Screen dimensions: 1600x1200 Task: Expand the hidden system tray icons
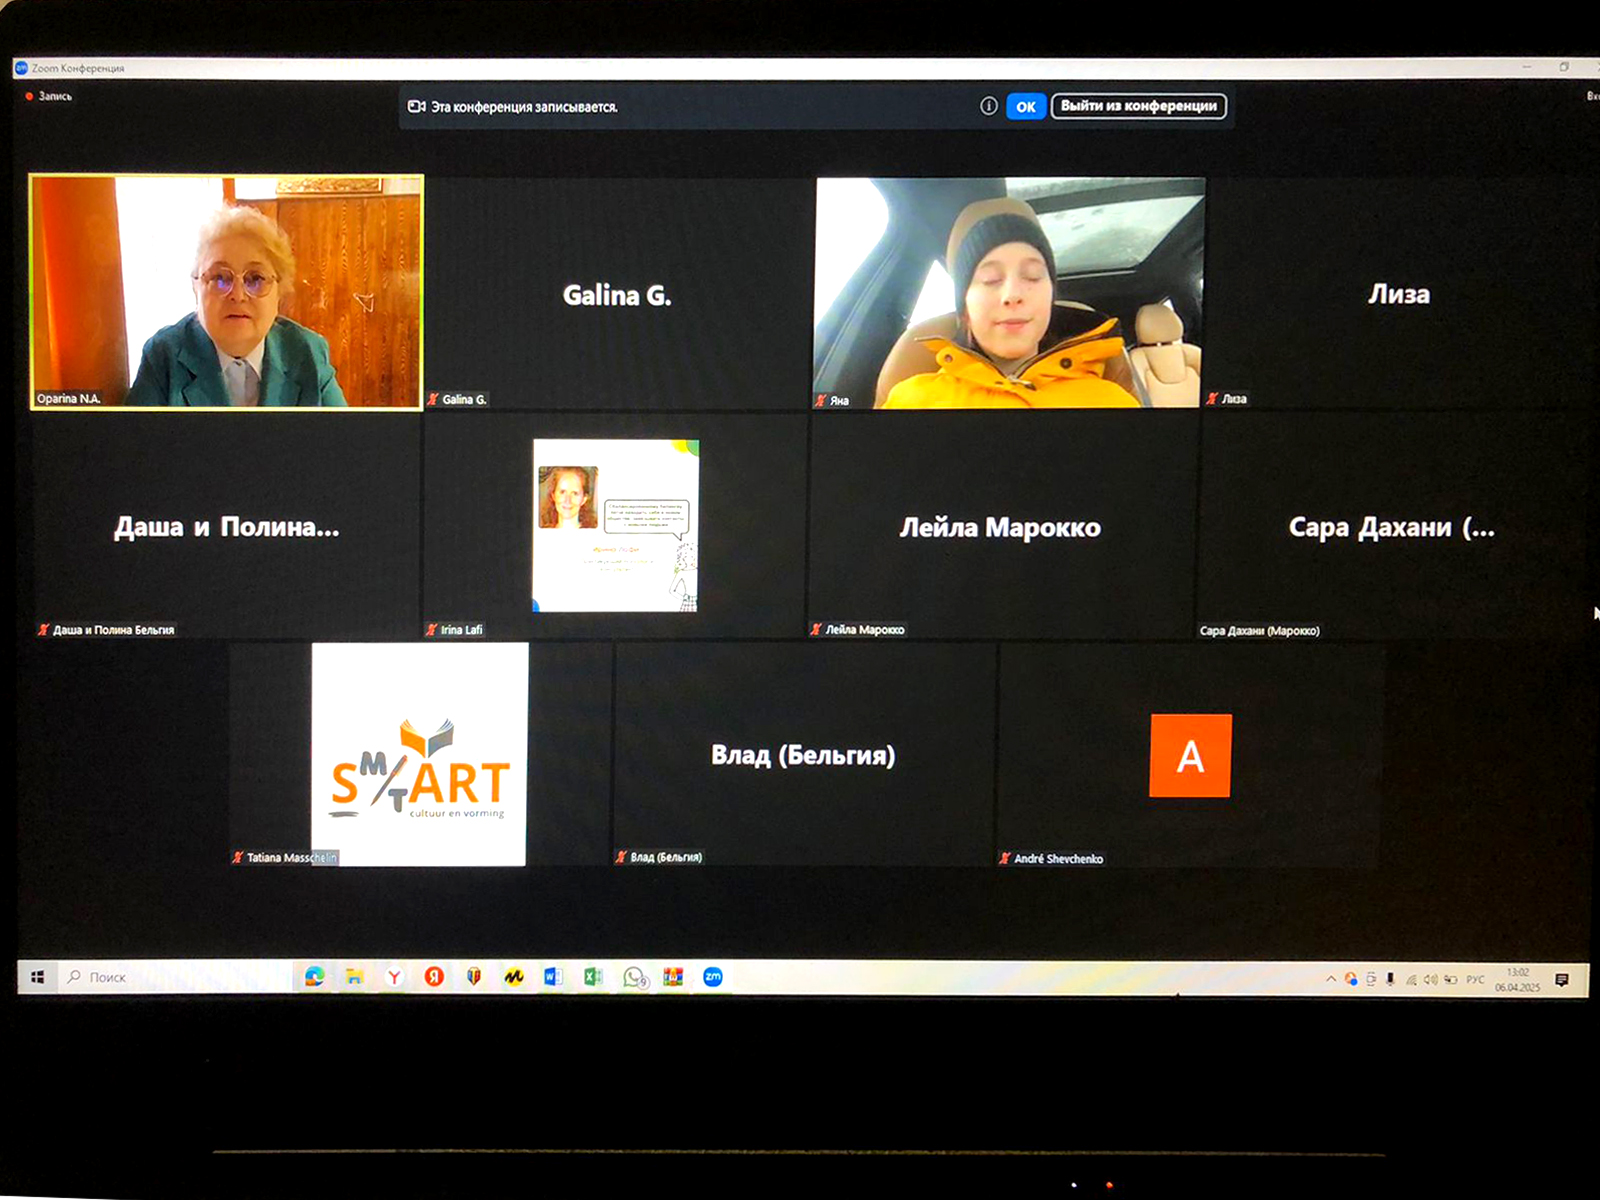[1331, 979]
